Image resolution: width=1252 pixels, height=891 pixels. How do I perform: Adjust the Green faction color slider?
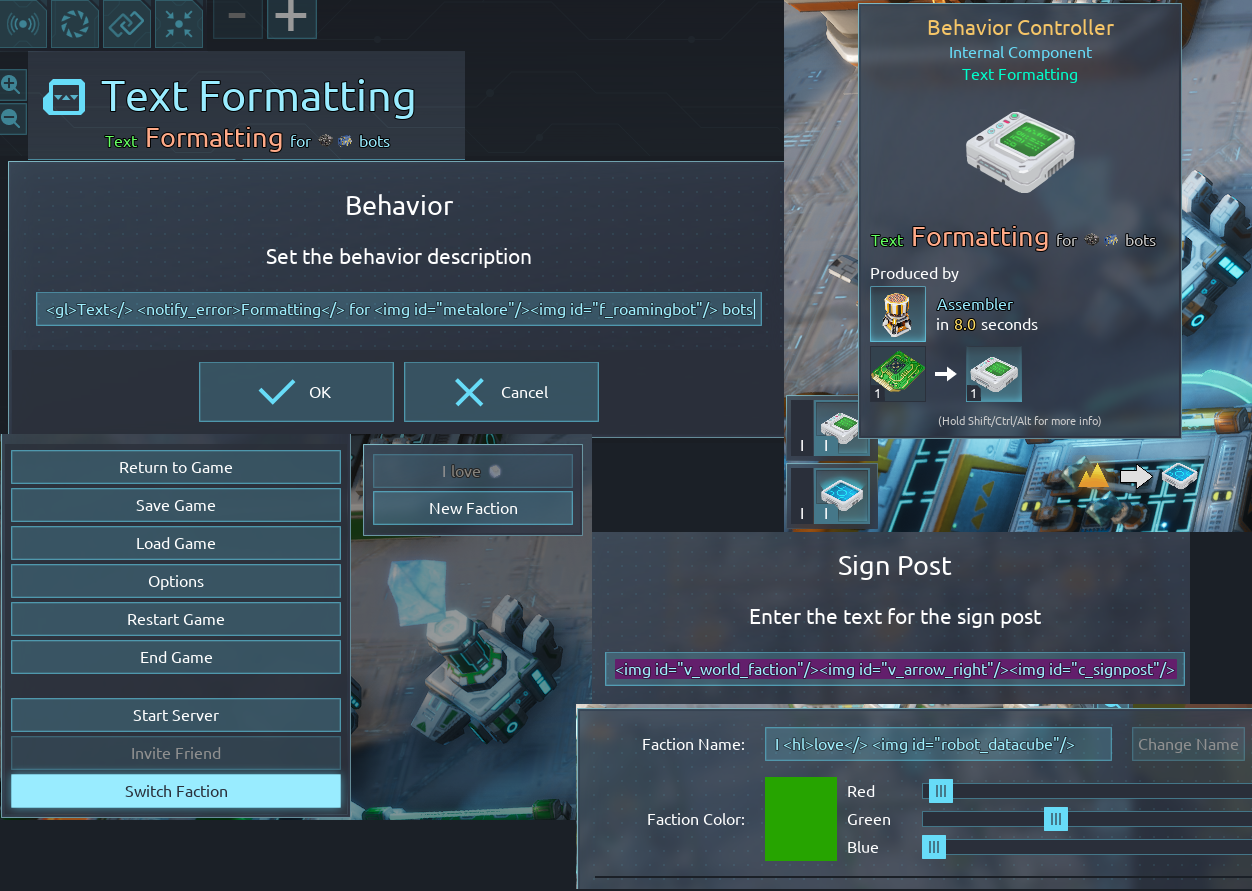click(x=1055, y=820)
